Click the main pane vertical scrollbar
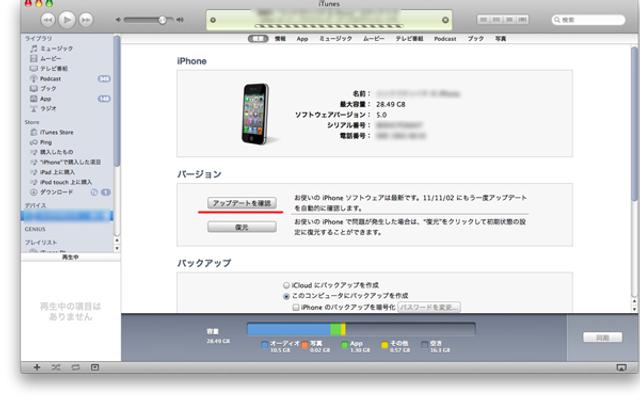 click(634, 122)
